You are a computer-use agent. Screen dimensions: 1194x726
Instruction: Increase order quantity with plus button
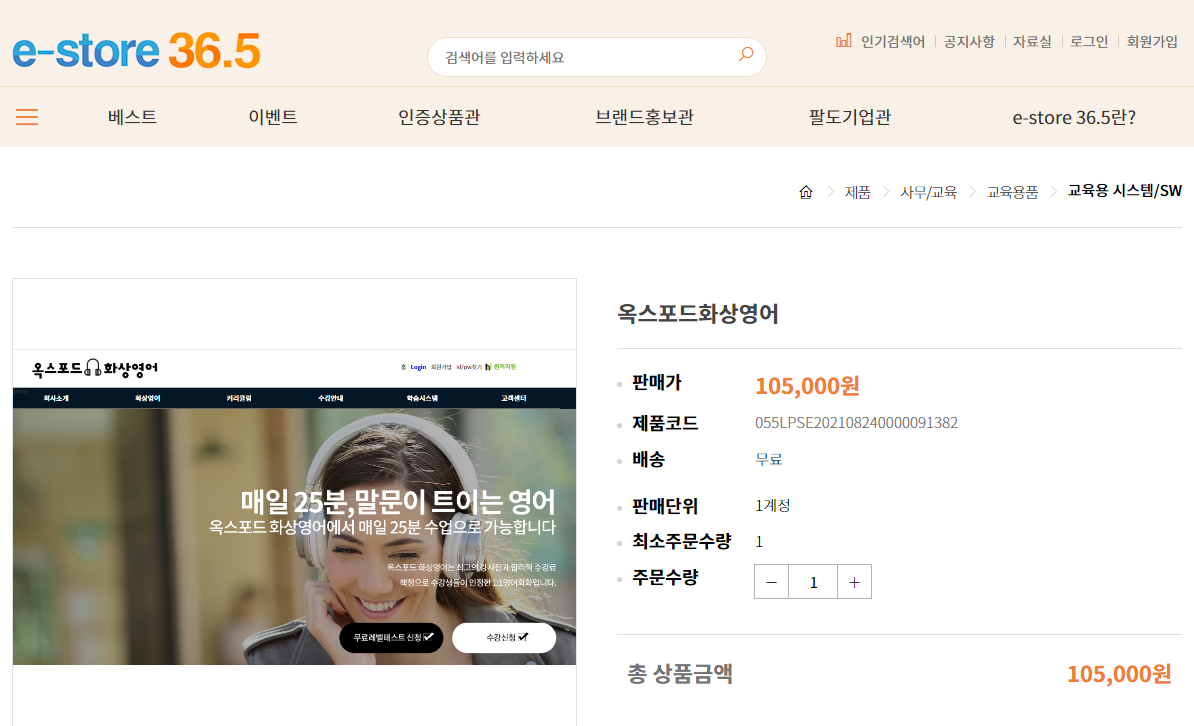click(854, 582)
